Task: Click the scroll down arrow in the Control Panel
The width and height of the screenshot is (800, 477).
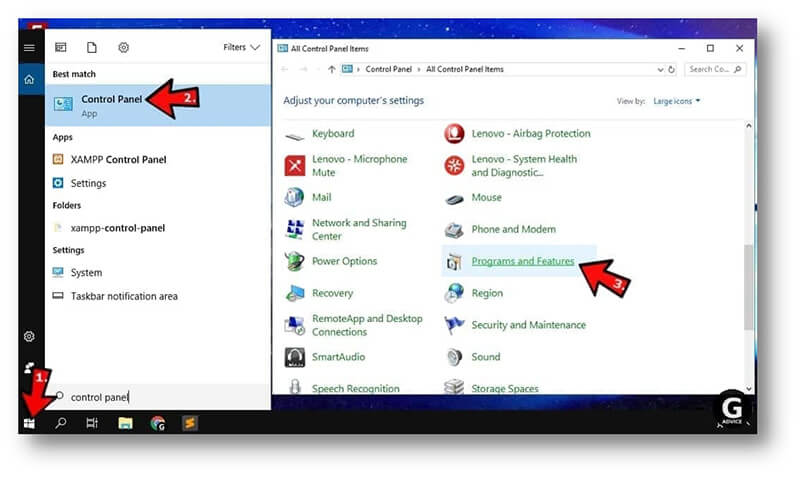Action: point(748,389)
